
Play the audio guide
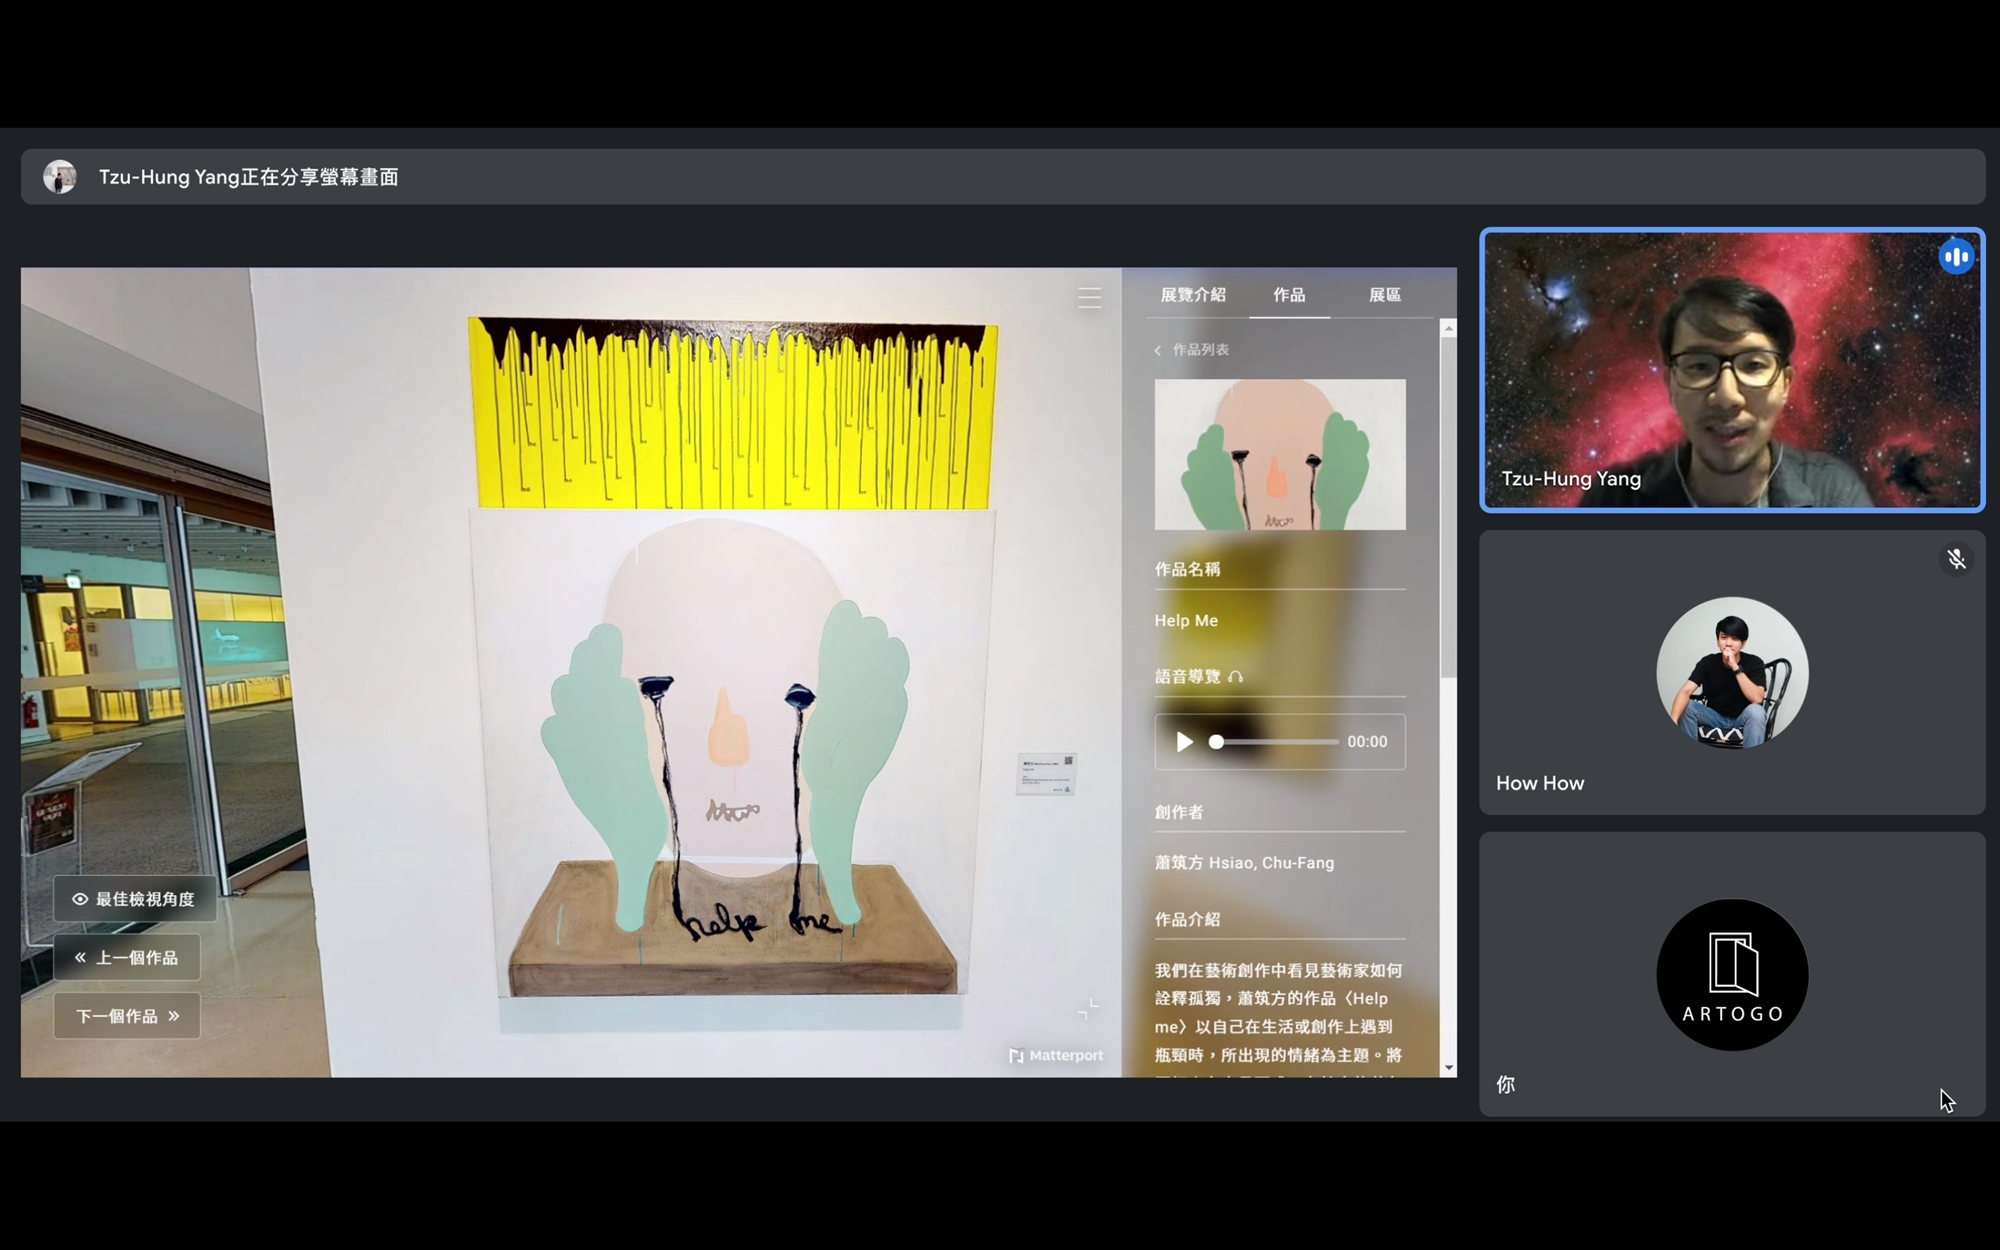coord(1185,742)
